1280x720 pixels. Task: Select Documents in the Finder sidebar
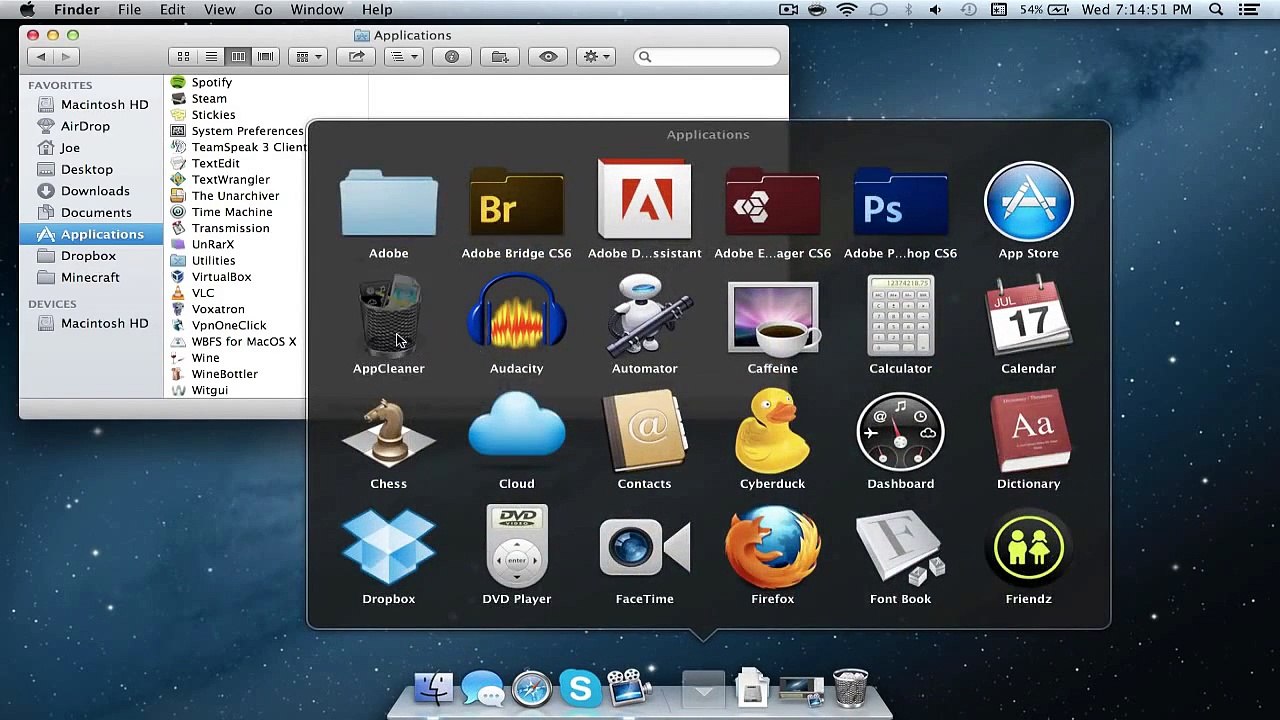91,212
